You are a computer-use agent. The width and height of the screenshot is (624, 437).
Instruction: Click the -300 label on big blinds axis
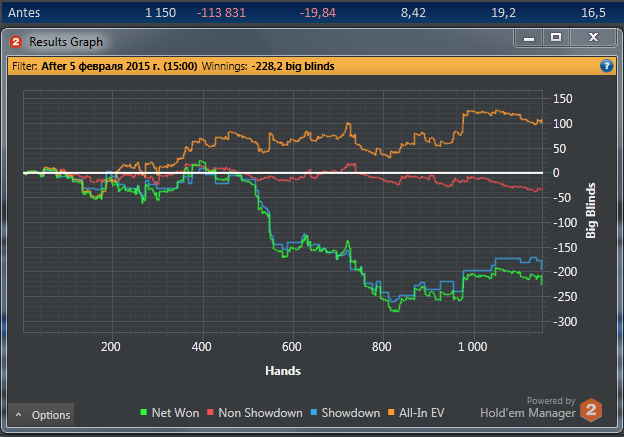click(x=565, y=322)
